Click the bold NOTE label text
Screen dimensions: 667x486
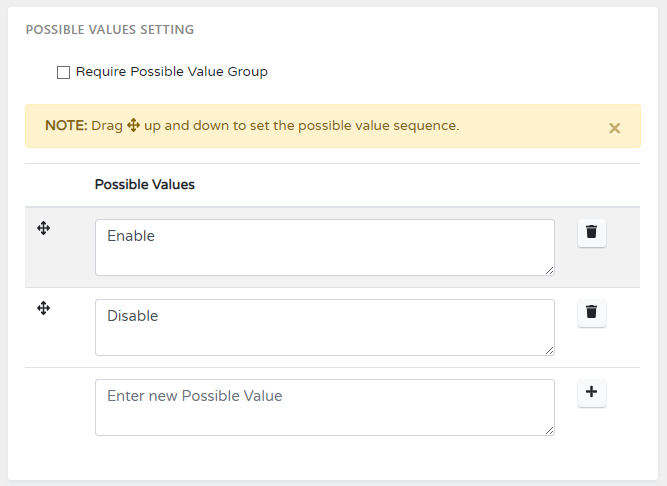(x=65, y=127)
